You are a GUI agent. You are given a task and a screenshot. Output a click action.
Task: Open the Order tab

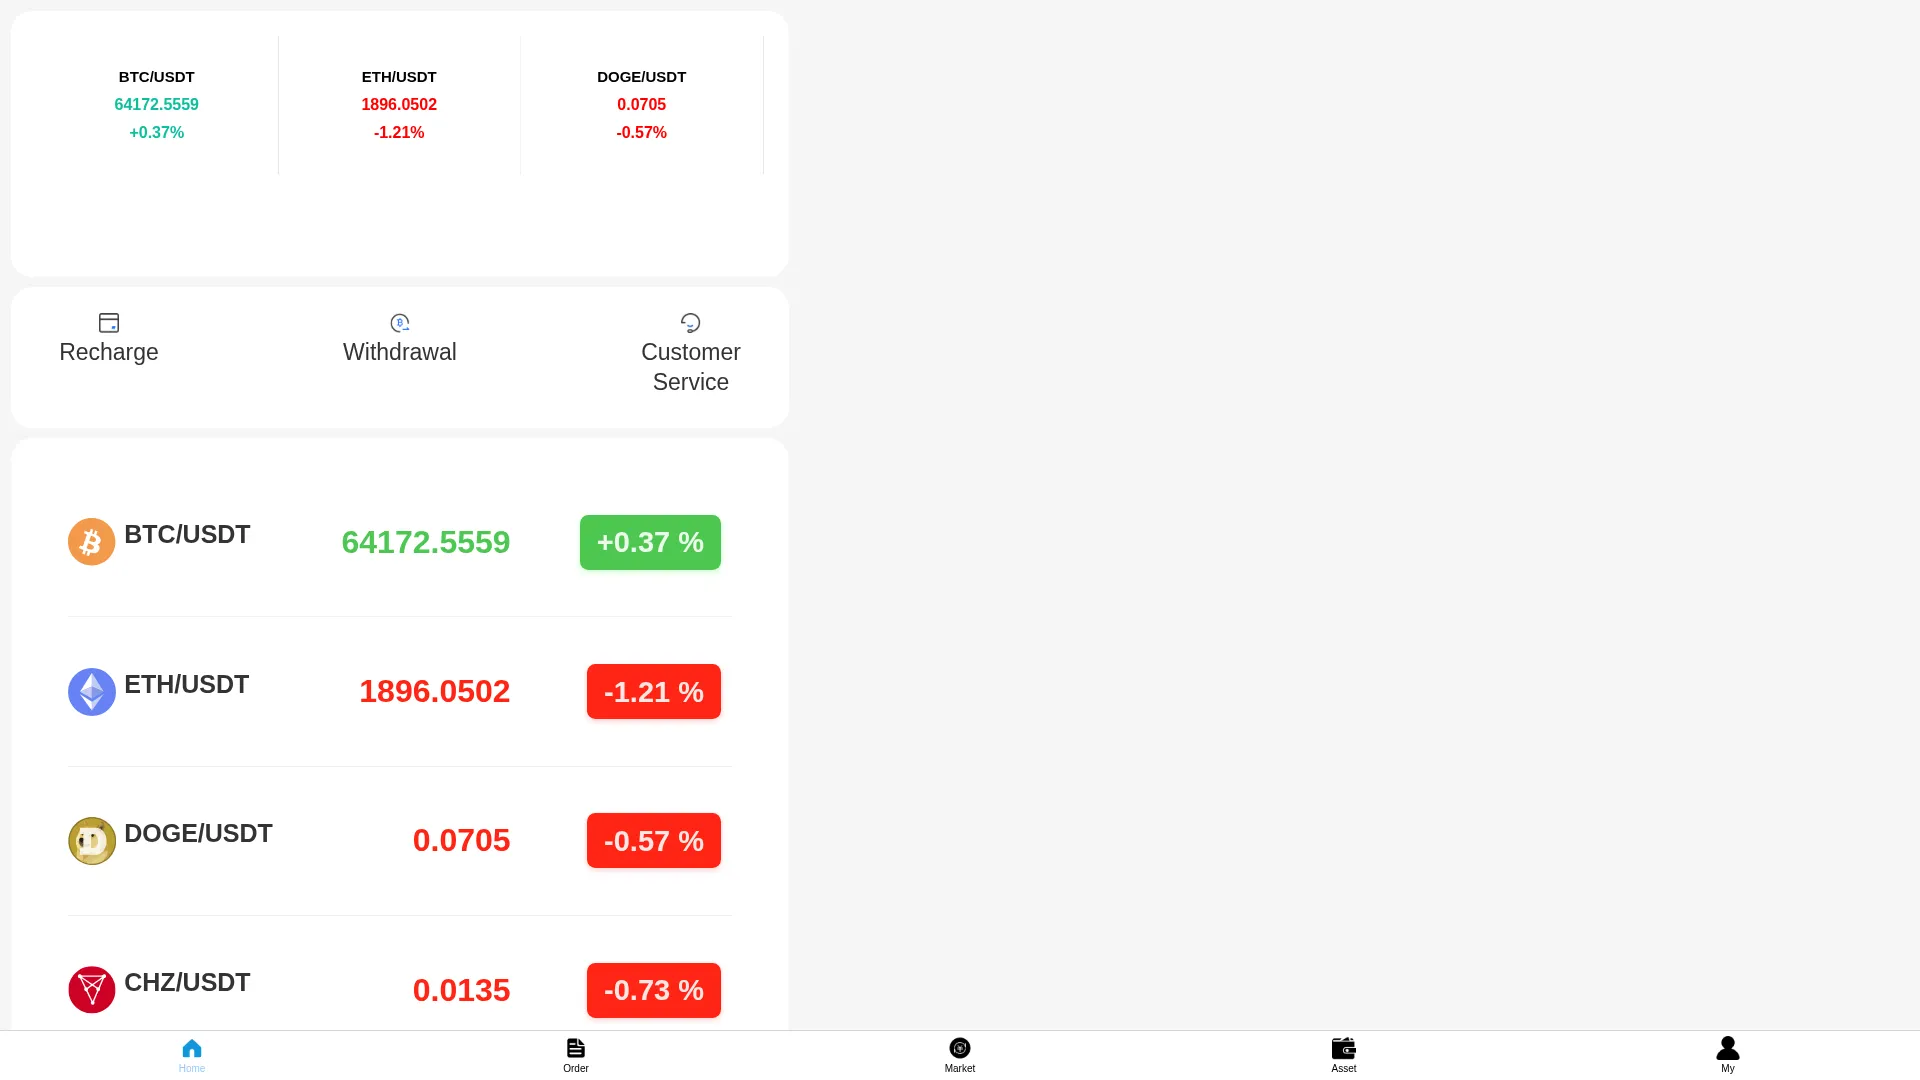[576, 1055]
